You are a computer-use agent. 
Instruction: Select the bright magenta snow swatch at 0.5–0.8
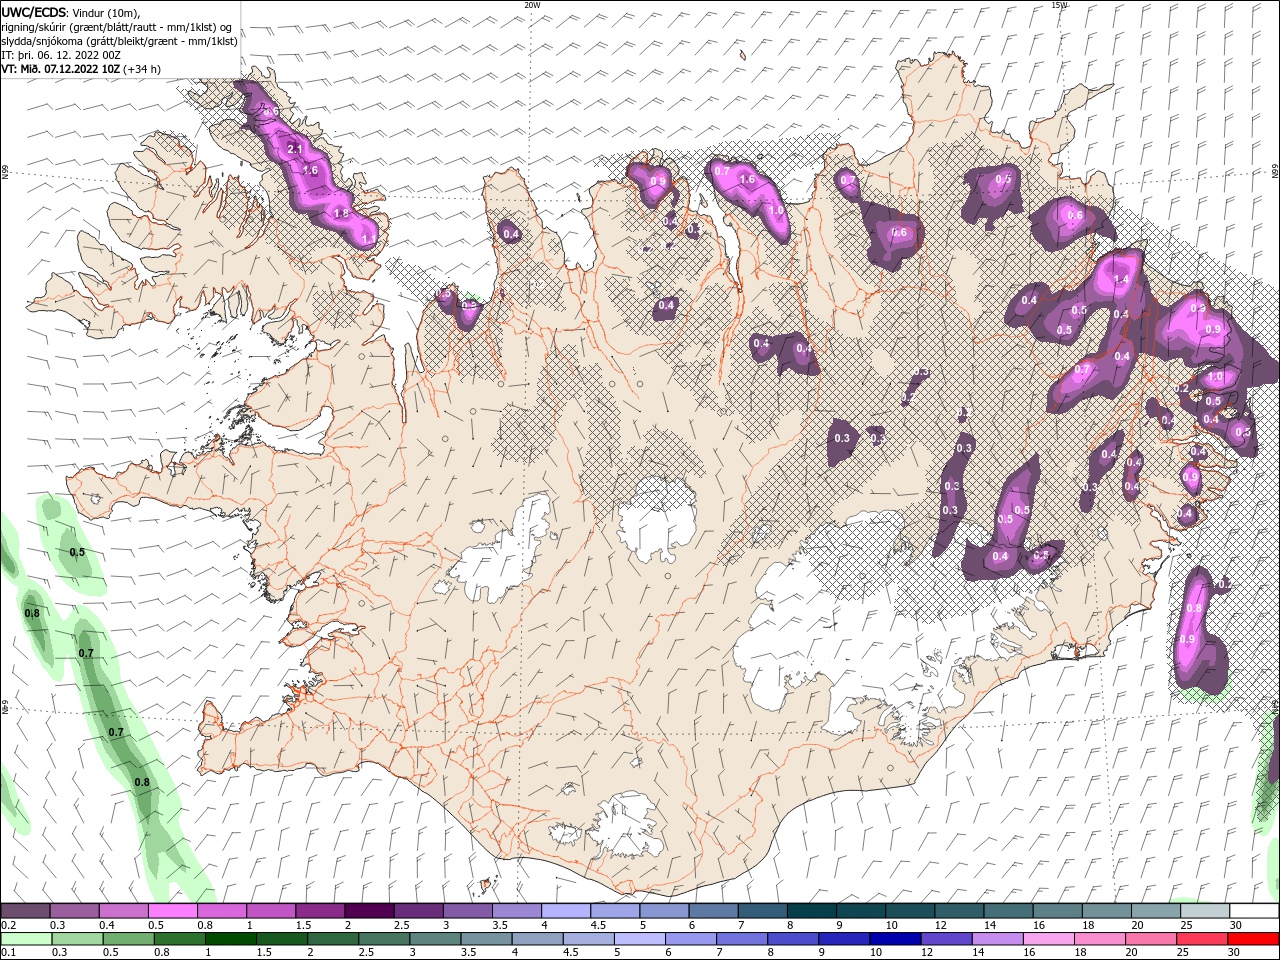[x=173, y=910]
